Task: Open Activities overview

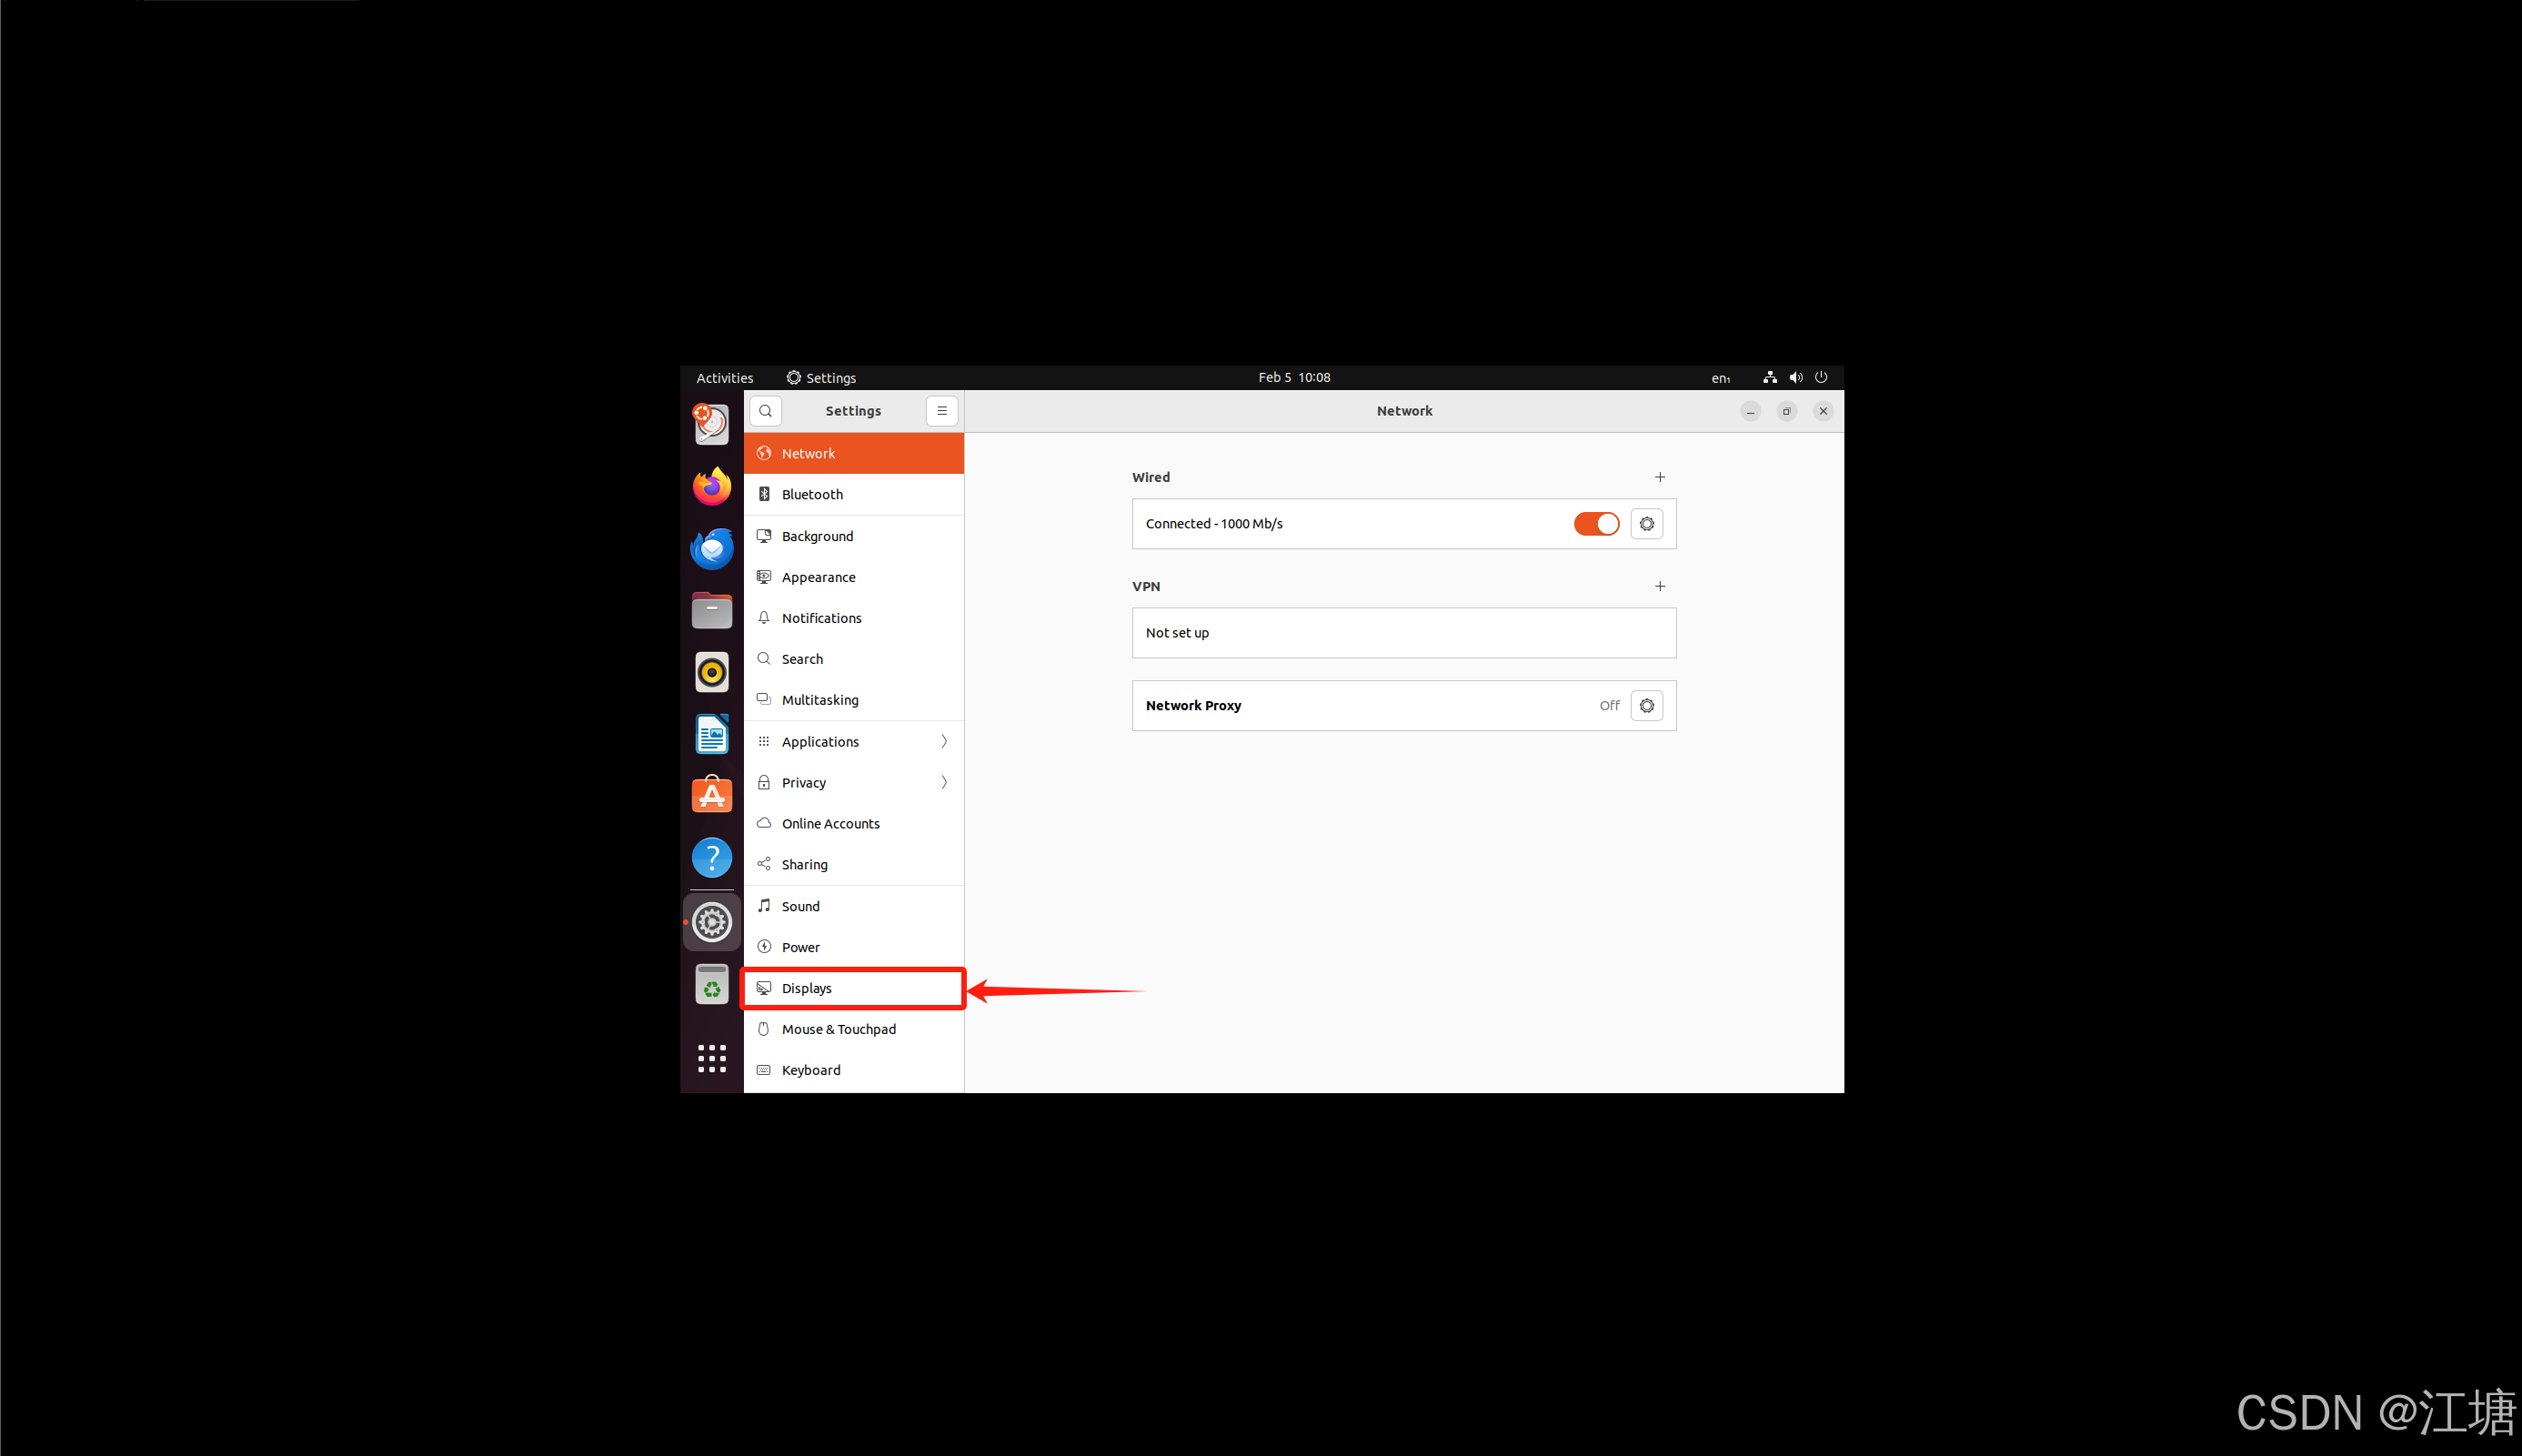Action: click(x=724, y=378)
